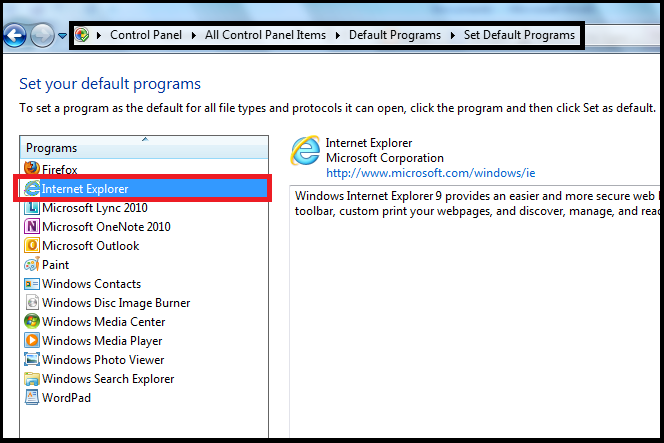This screenshot has width=664, height=443.
Task: Go back with the blue Back arrow
Action: coord(15,36)
